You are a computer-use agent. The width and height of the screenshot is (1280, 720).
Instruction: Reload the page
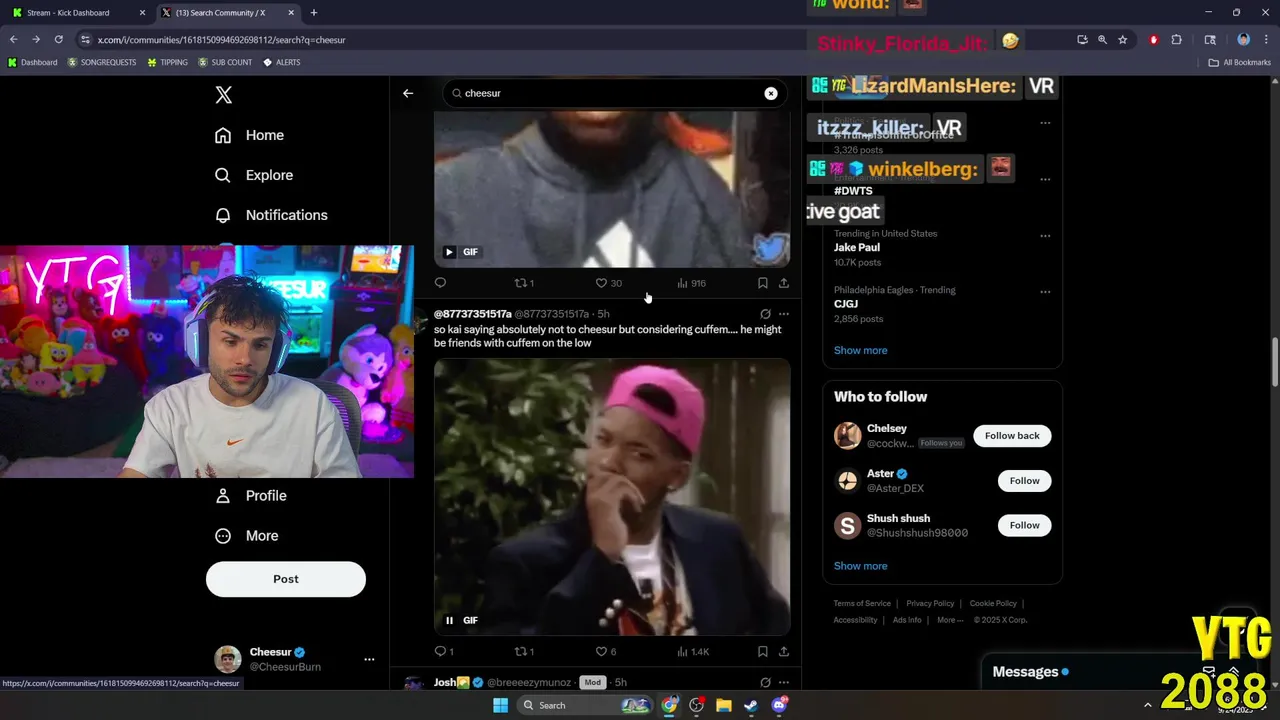(x=58, y=39)
